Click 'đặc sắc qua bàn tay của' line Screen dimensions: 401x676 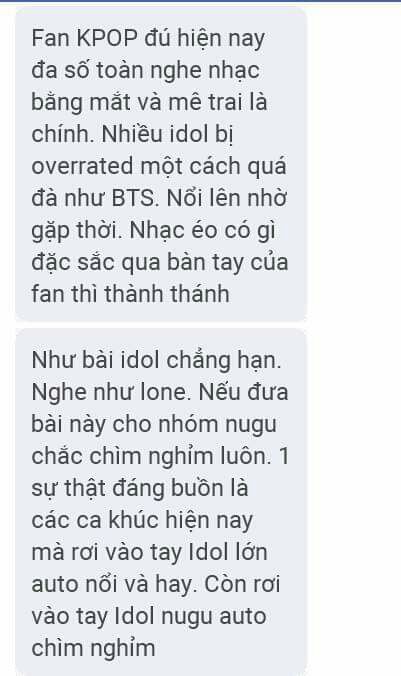(160, 263)
